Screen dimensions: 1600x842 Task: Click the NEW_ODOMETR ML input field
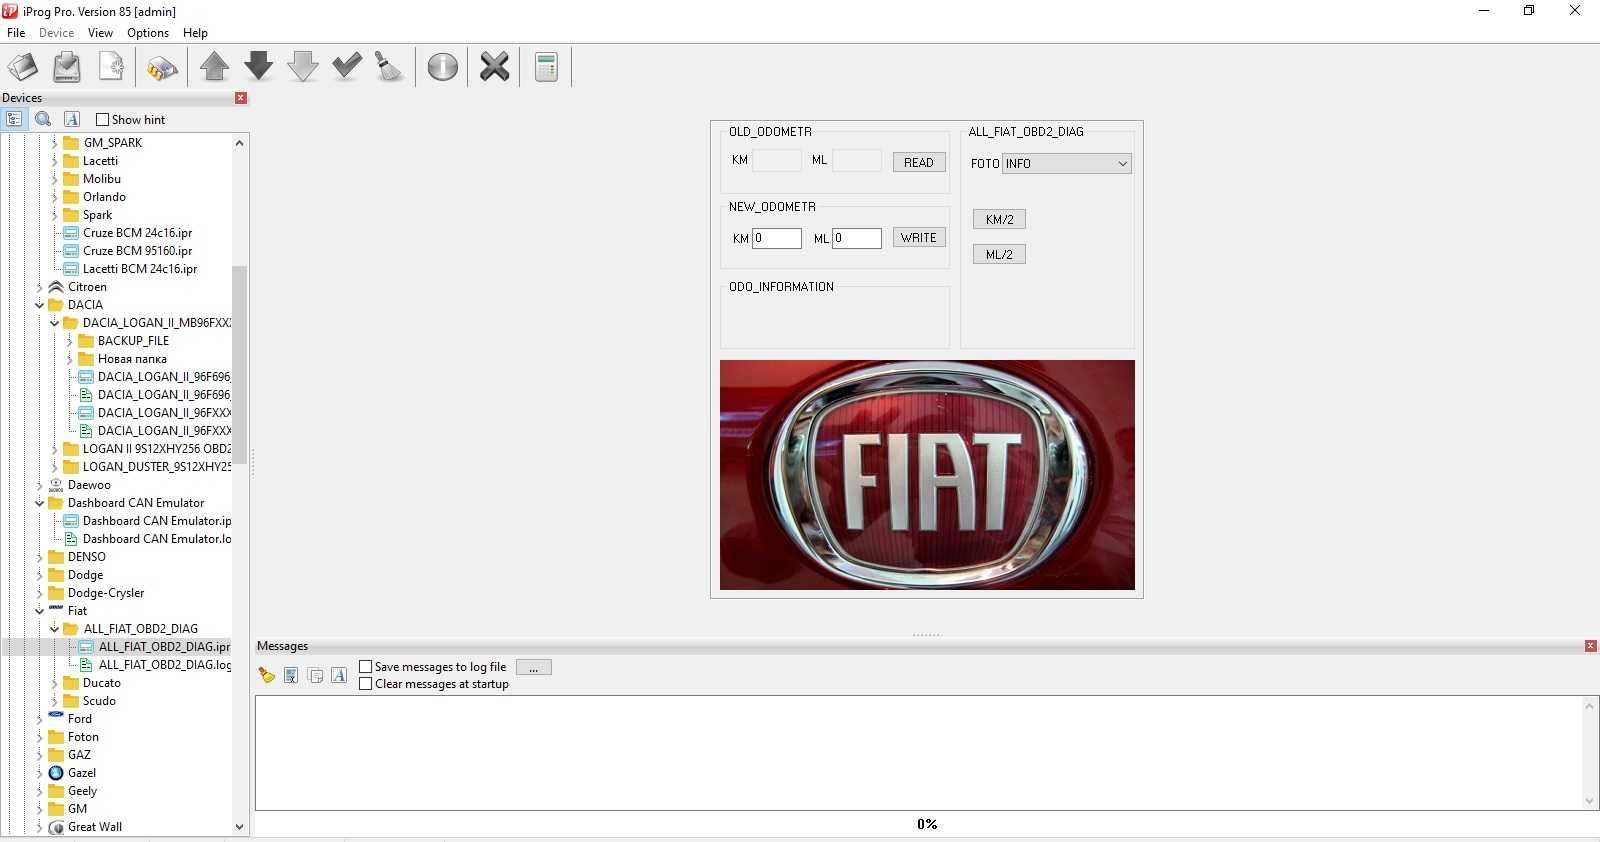pos(857,238)
